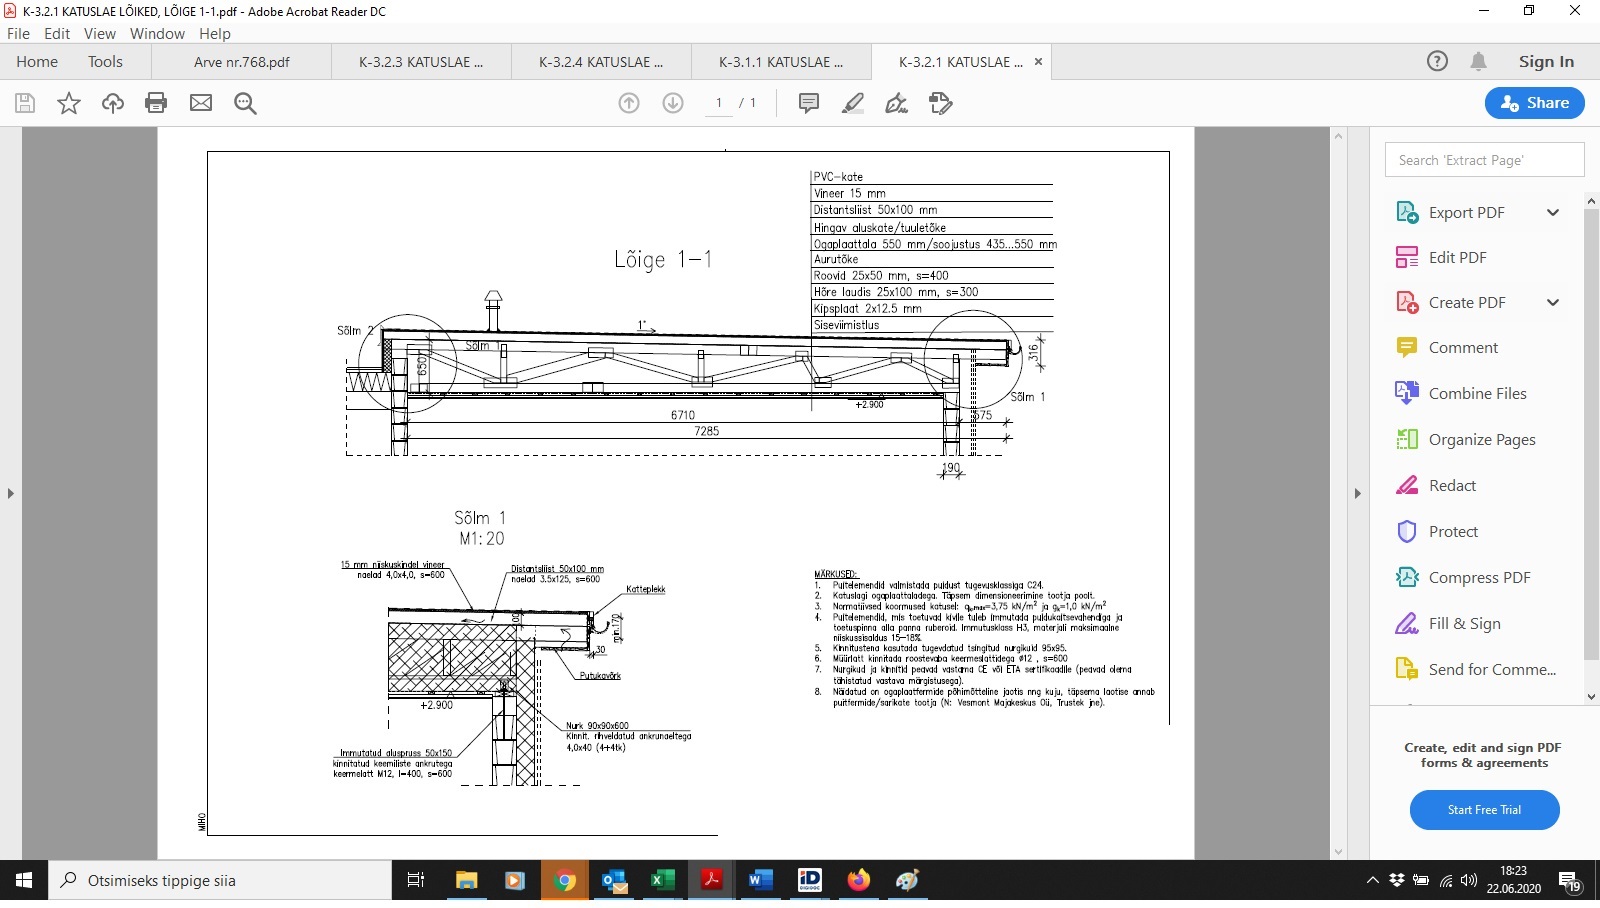
Task: Click the Start Free Trial button
Action: pyautogui.click(x=1484, y=810)
